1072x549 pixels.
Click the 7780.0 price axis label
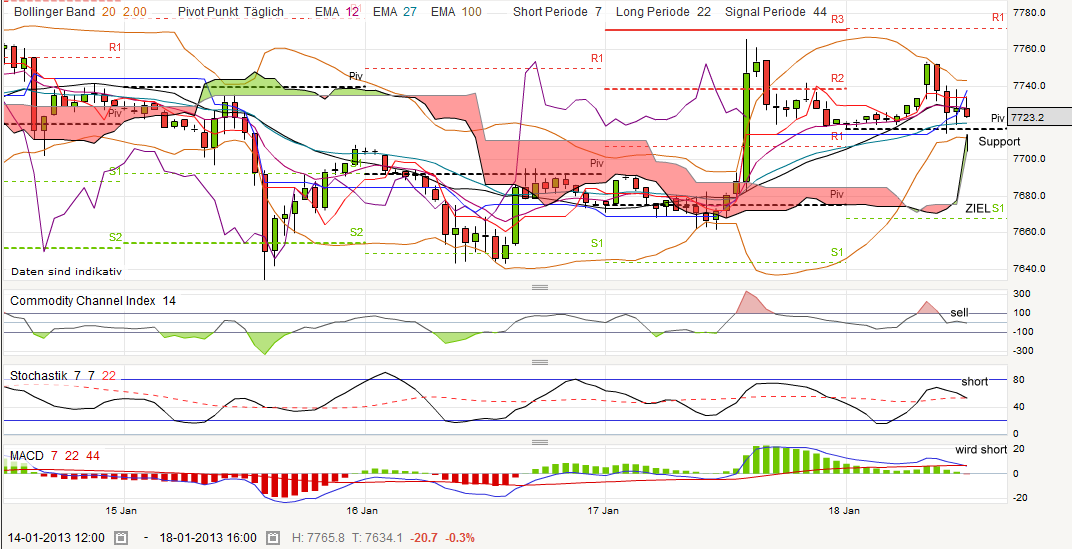click(x=1029, y=13)
